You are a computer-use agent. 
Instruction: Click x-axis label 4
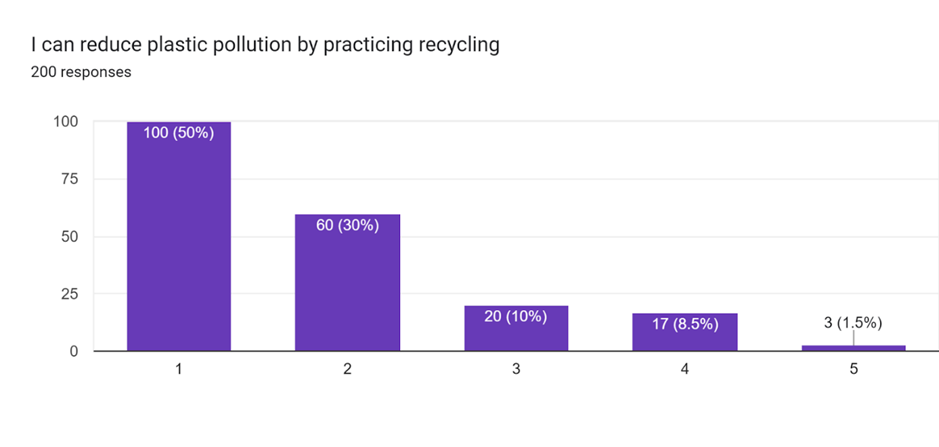tap(684, 369)
